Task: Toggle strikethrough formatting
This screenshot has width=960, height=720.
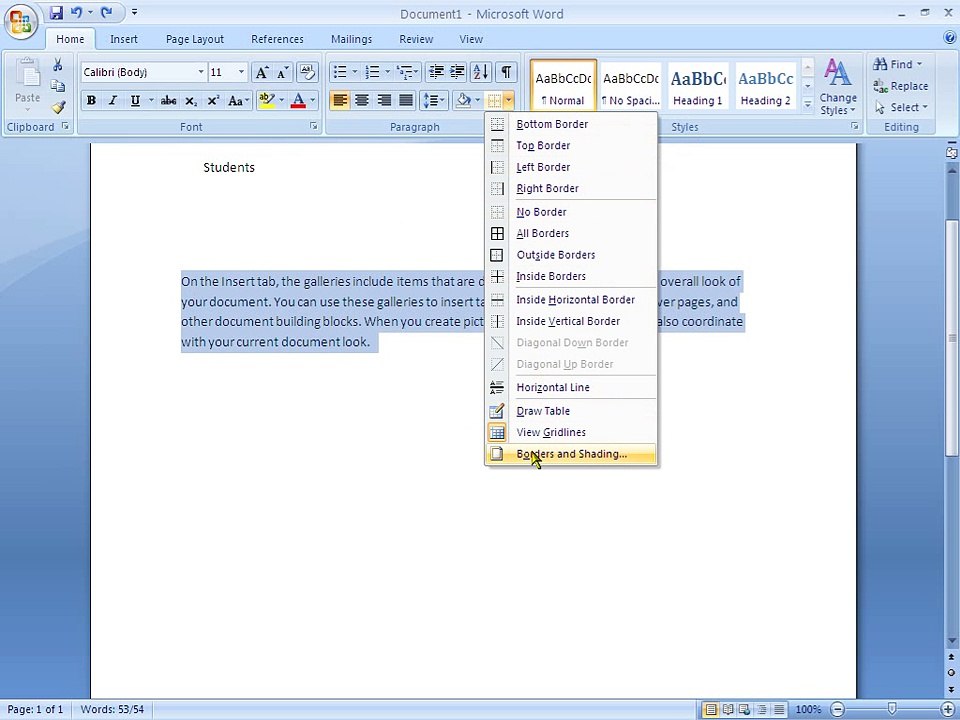Action: 168,101
